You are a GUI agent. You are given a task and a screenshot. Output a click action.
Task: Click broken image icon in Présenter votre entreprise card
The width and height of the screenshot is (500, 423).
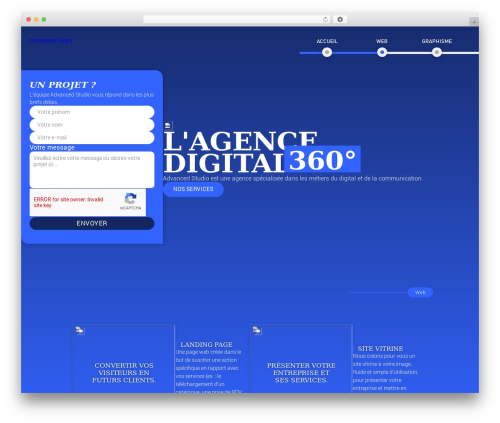tap(257, 330)
